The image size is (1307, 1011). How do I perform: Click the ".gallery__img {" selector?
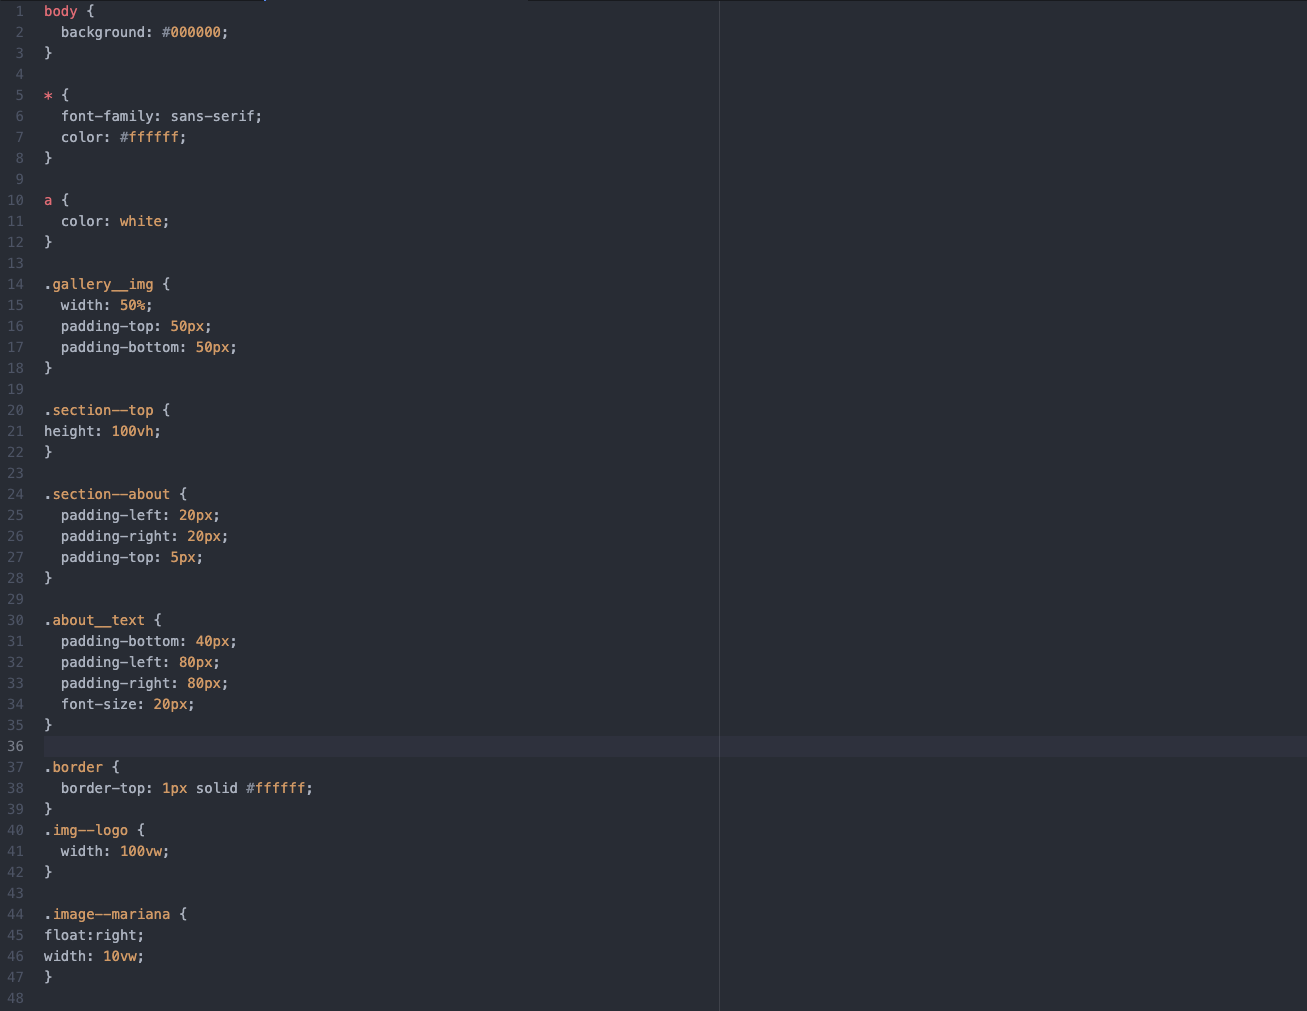tap(107, 284)
